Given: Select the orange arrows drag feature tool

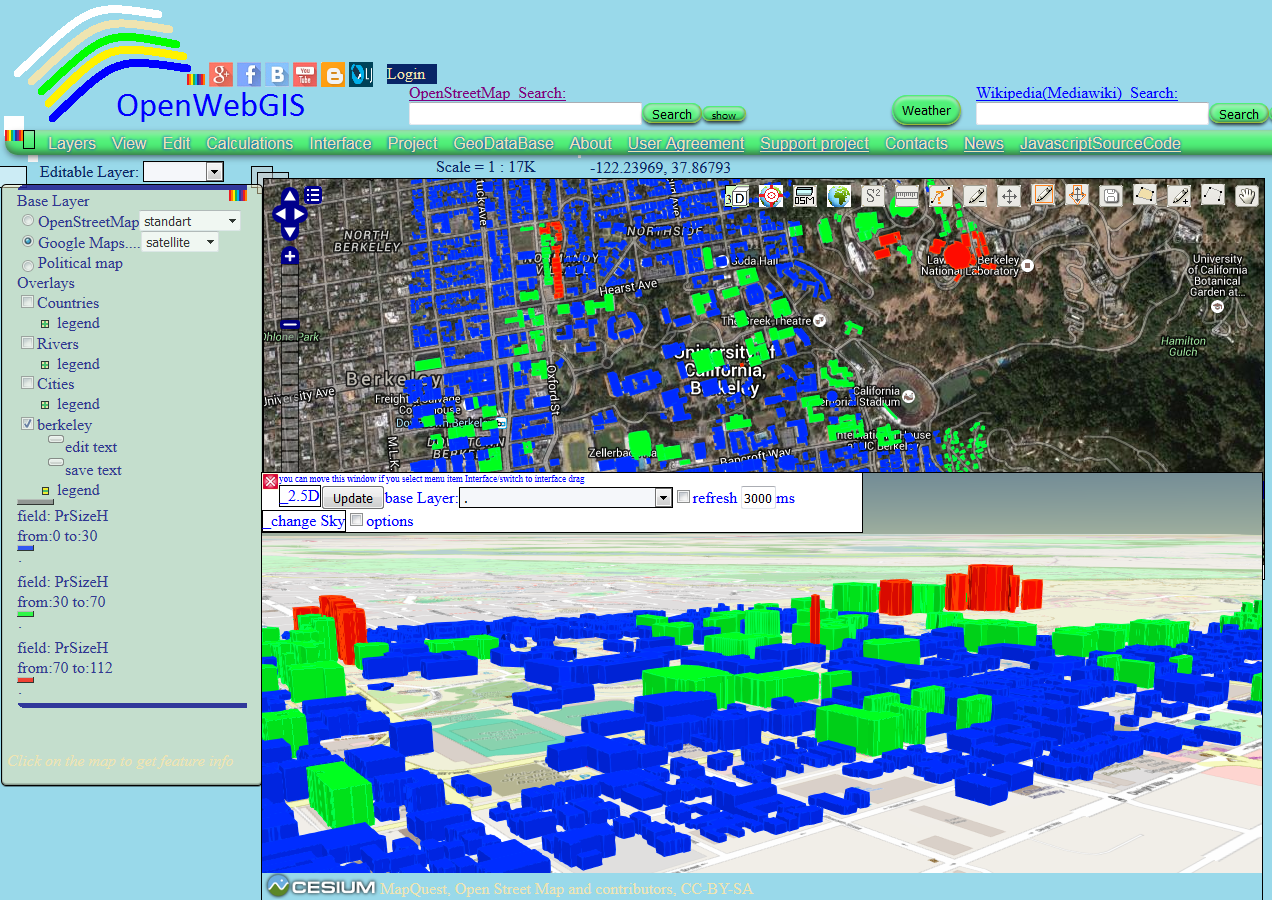Looking at the screenshot, I should [1077, 196].
